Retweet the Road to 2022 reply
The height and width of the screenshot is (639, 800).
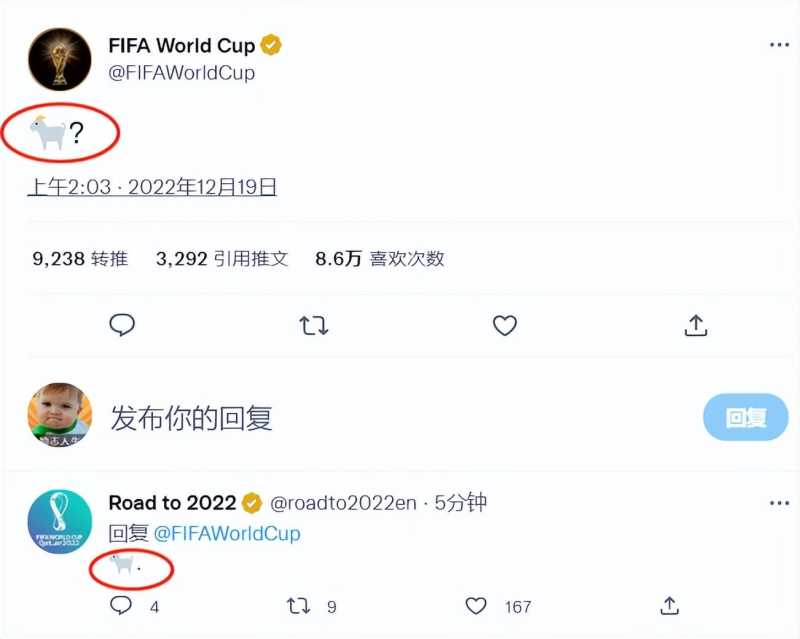click(298, 606)
